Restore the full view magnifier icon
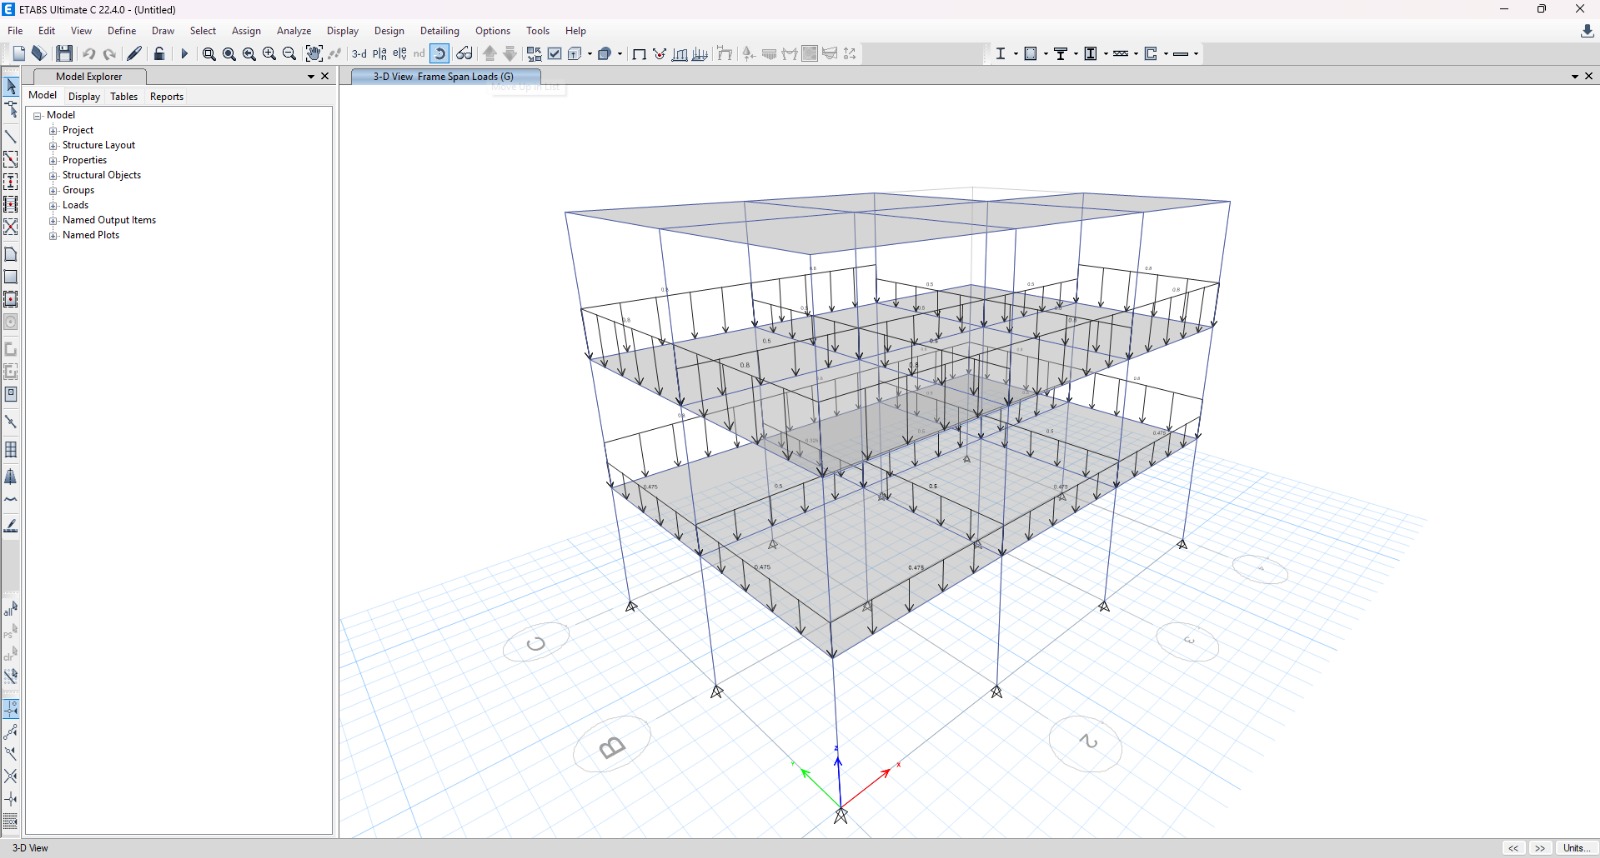This screenshot has height=858, width=1600. [229, 54]
